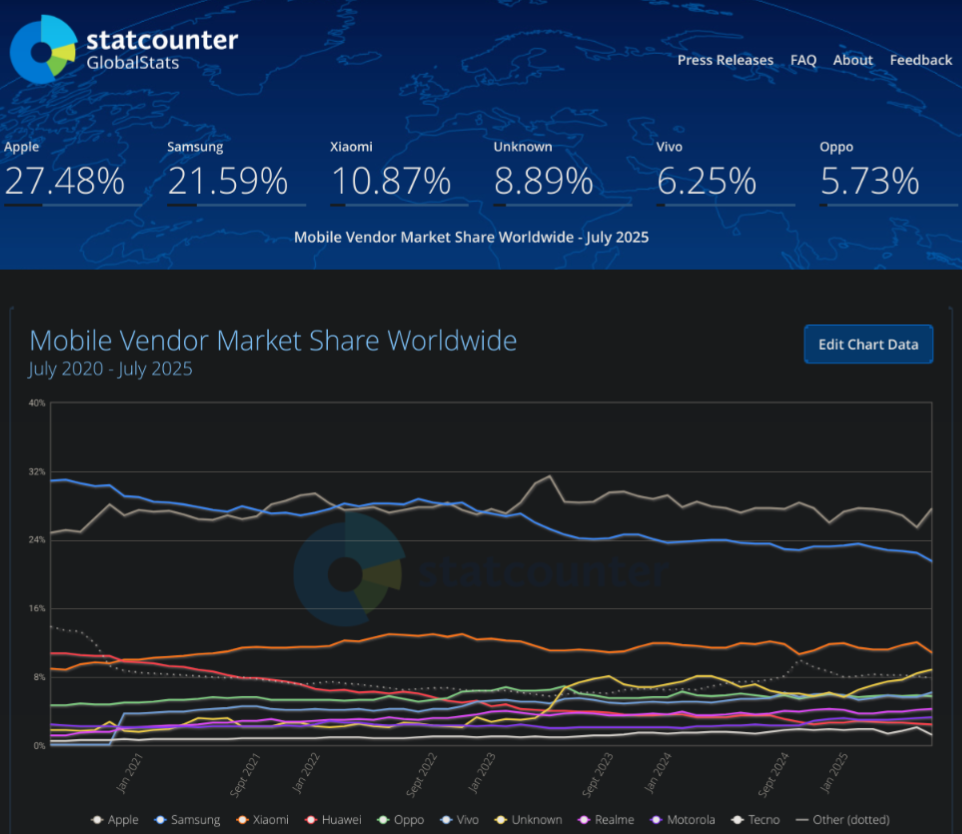Click the Sept 2022 axis label

click(x=421, y=774)
